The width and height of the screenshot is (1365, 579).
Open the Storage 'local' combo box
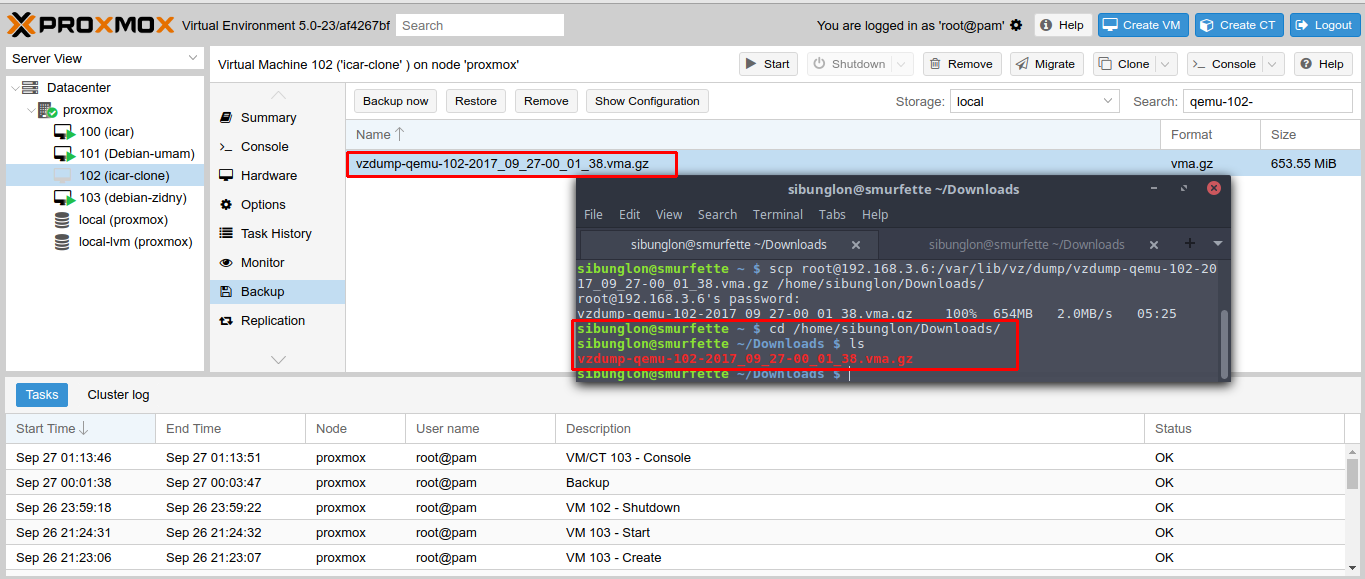click(1034, 101)
